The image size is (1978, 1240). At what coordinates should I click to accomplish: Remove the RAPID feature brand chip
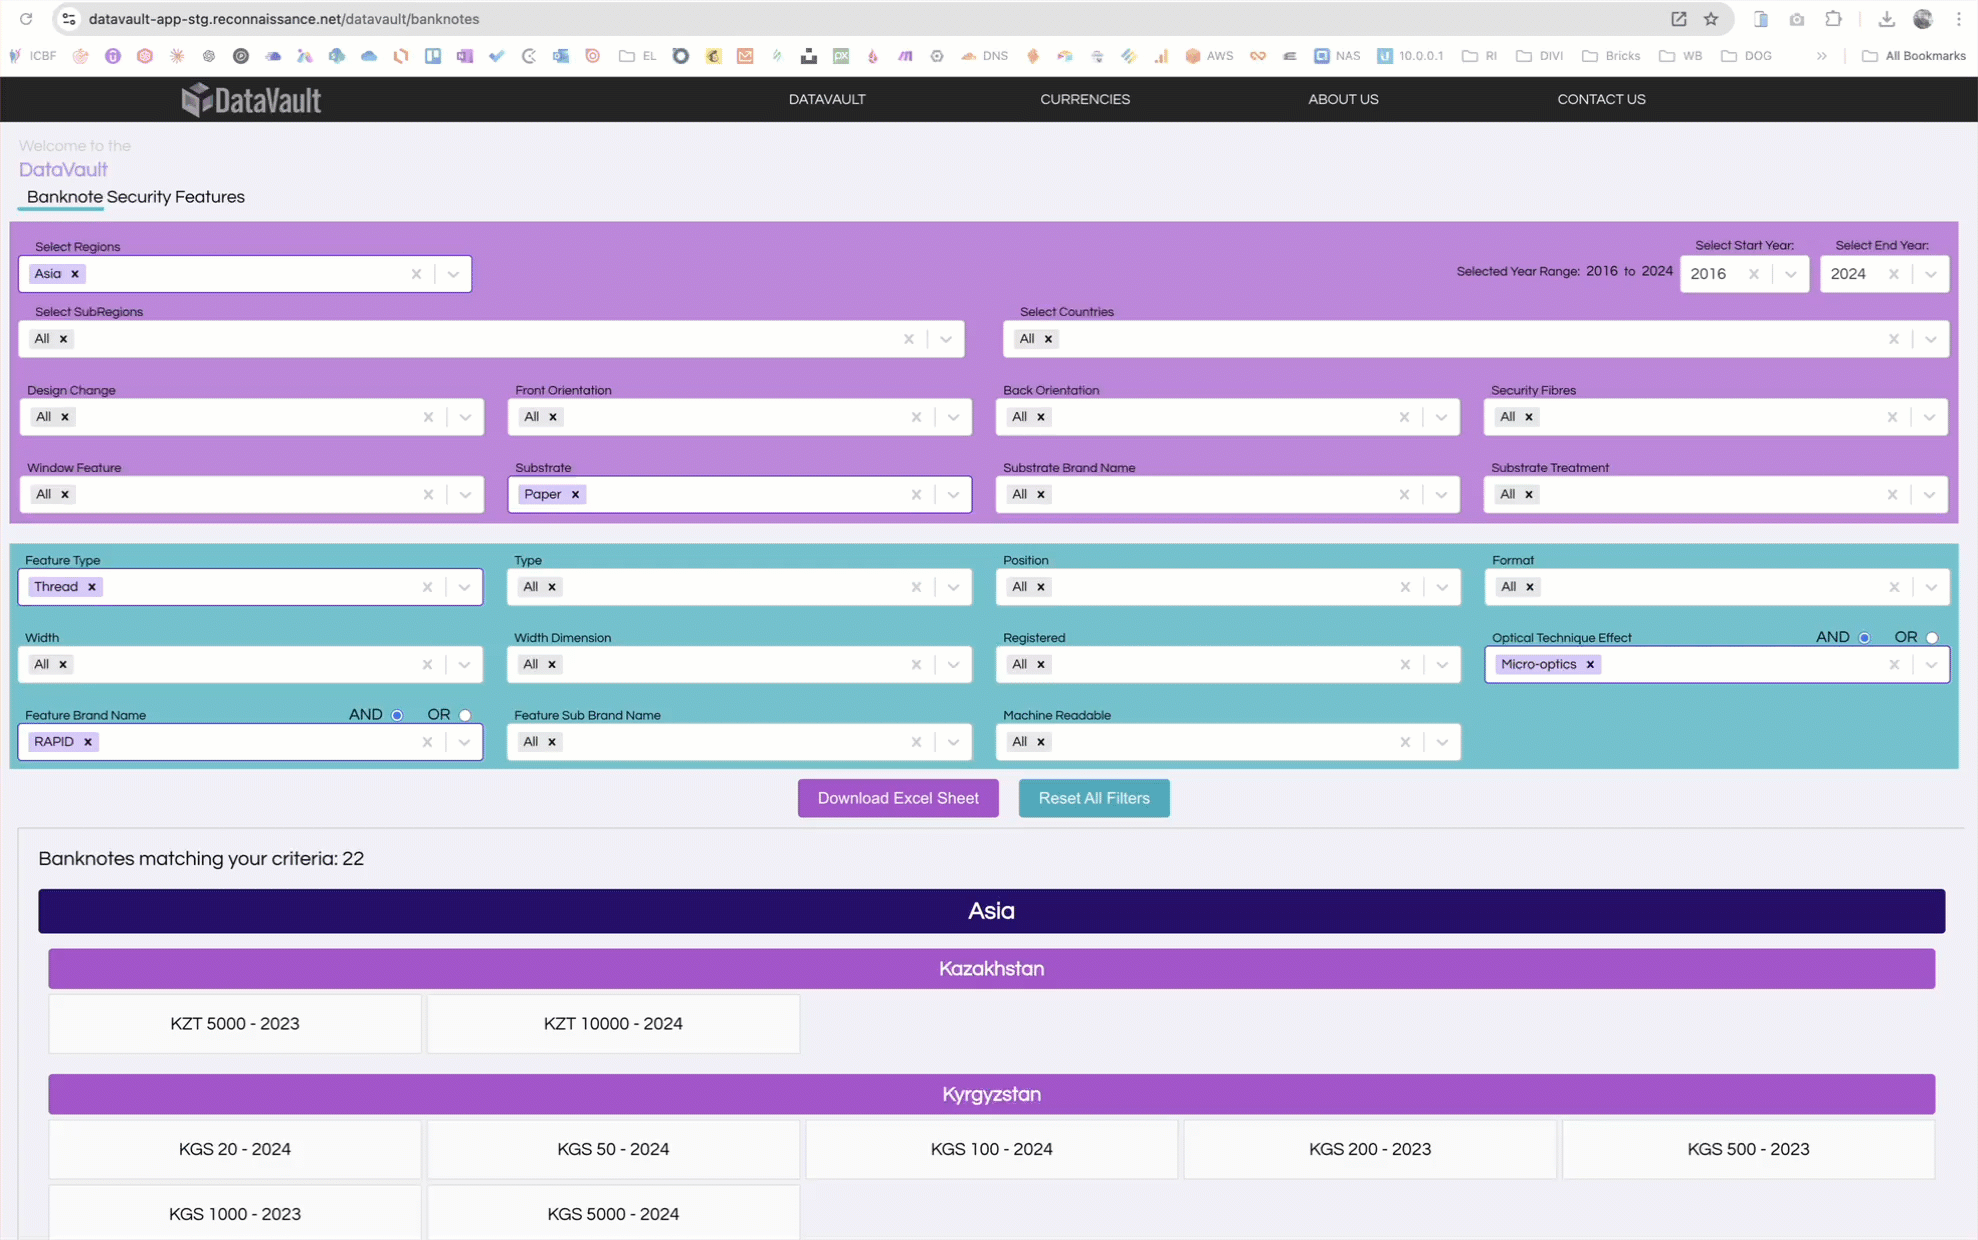88,741
